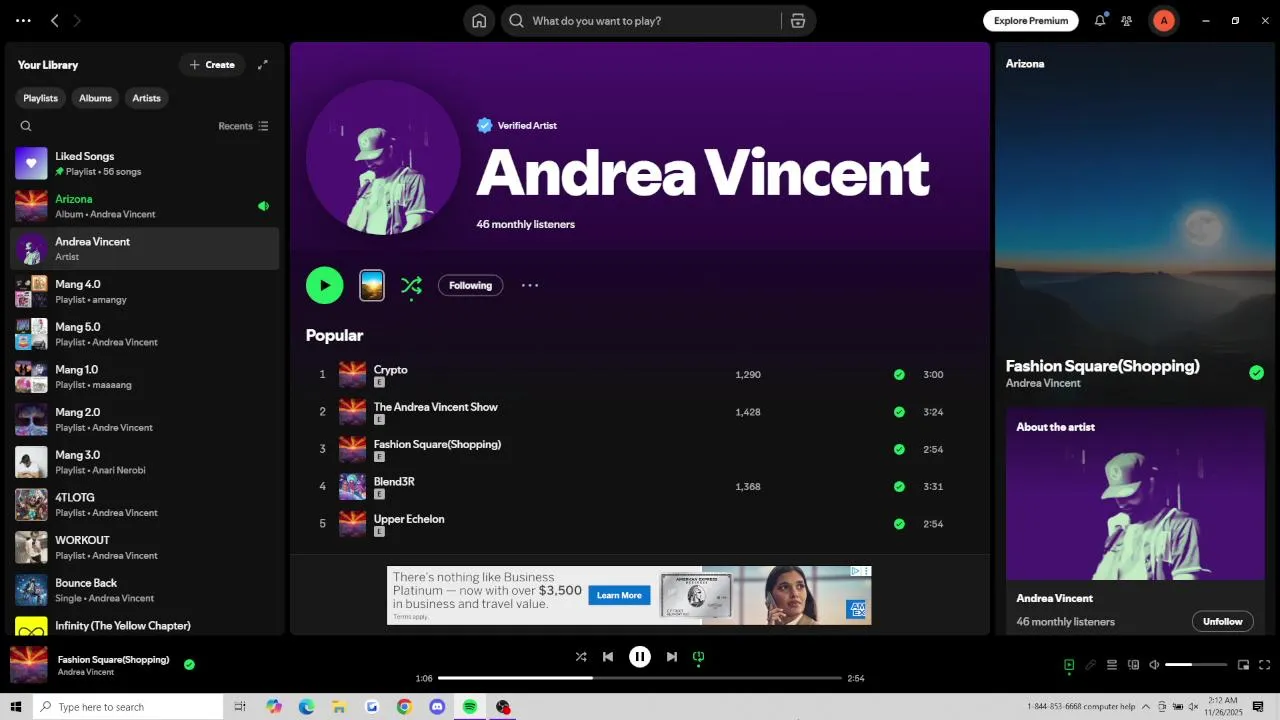Filter library by Albums
The width and height of the screenshot is (1280, 720).
pyautogui.click(x=95, y=98)
